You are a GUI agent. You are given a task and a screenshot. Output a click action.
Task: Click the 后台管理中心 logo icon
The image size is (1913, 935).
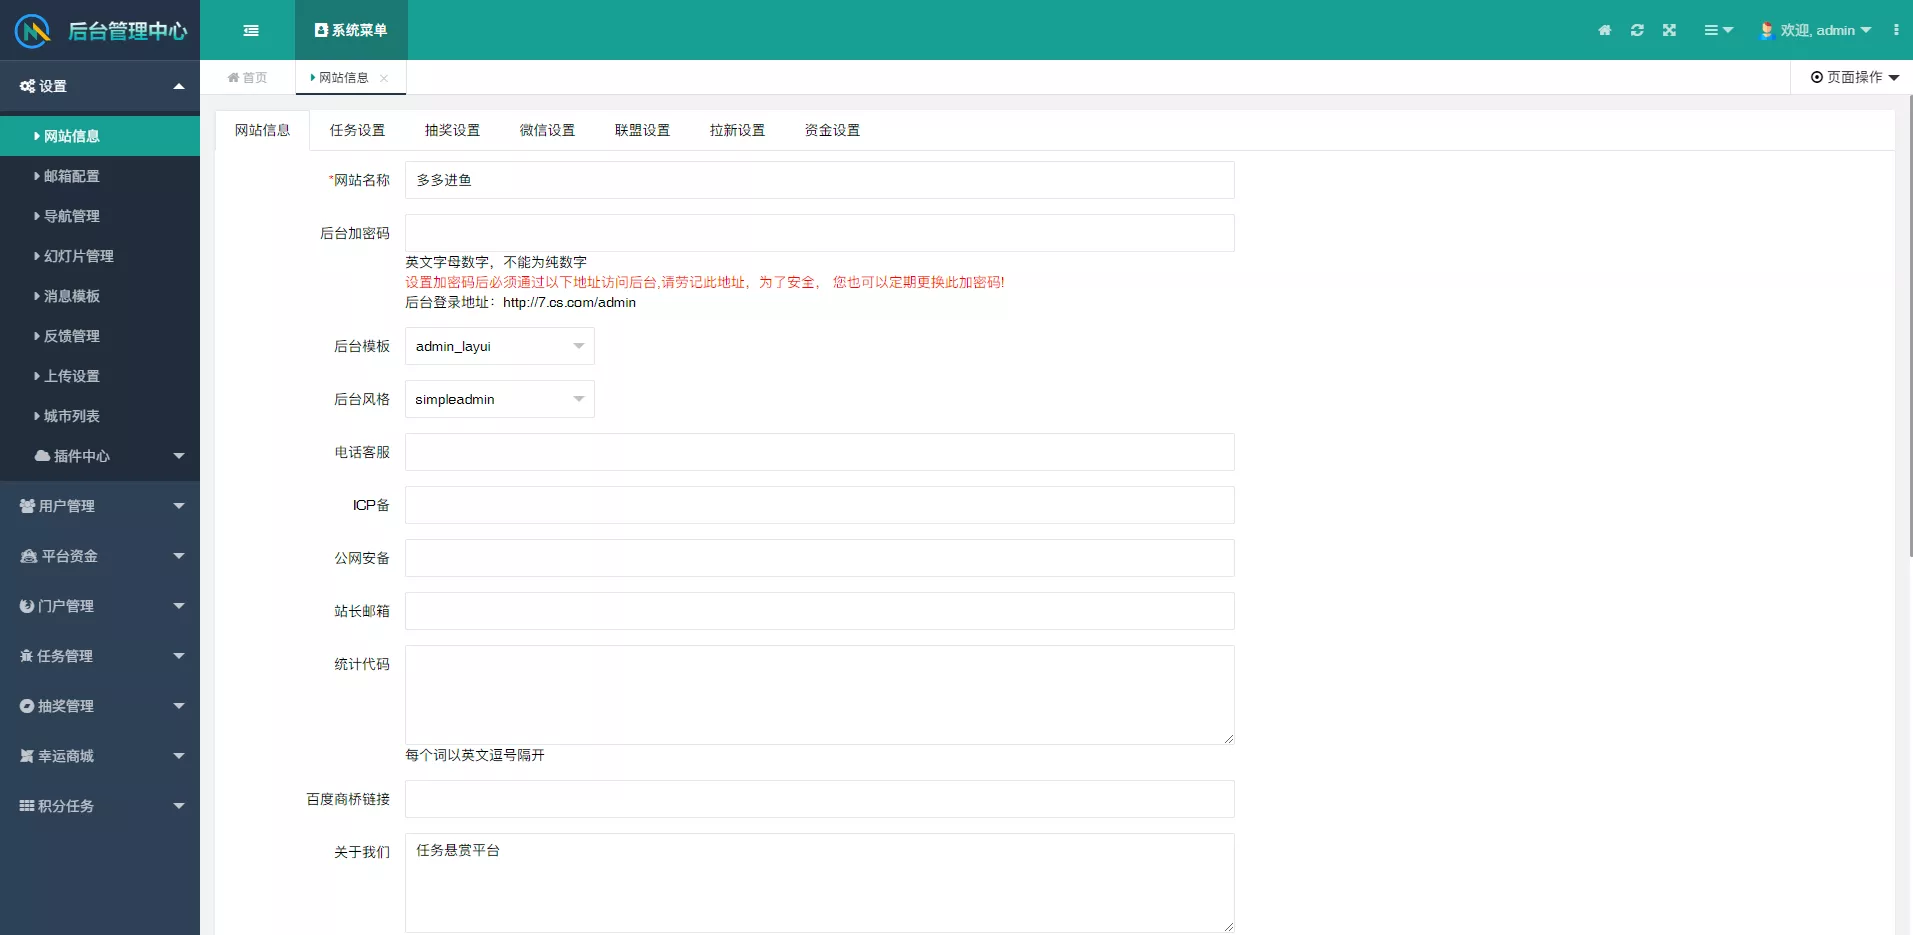32,30
